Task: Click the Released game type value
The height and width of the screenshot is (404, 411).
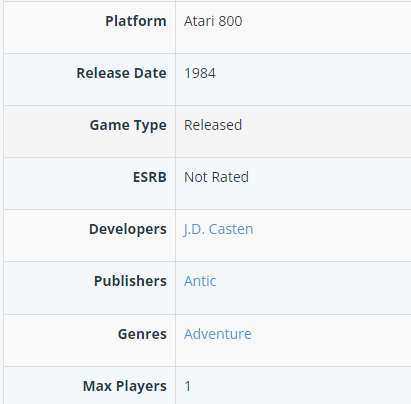Action: [x=213, y=125]
